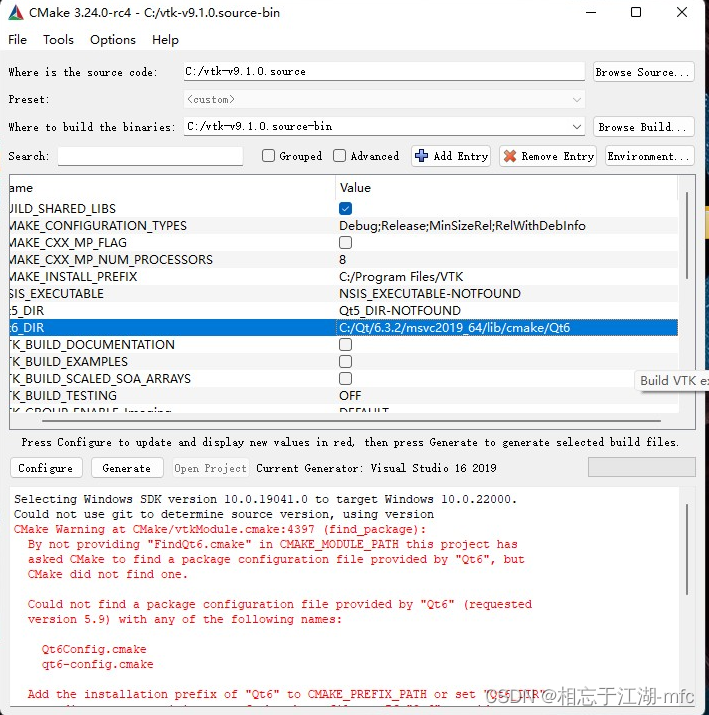Click the variable table vertical scrollbar
This screenshot has height=715, width=709.
(x=687, y=236)
